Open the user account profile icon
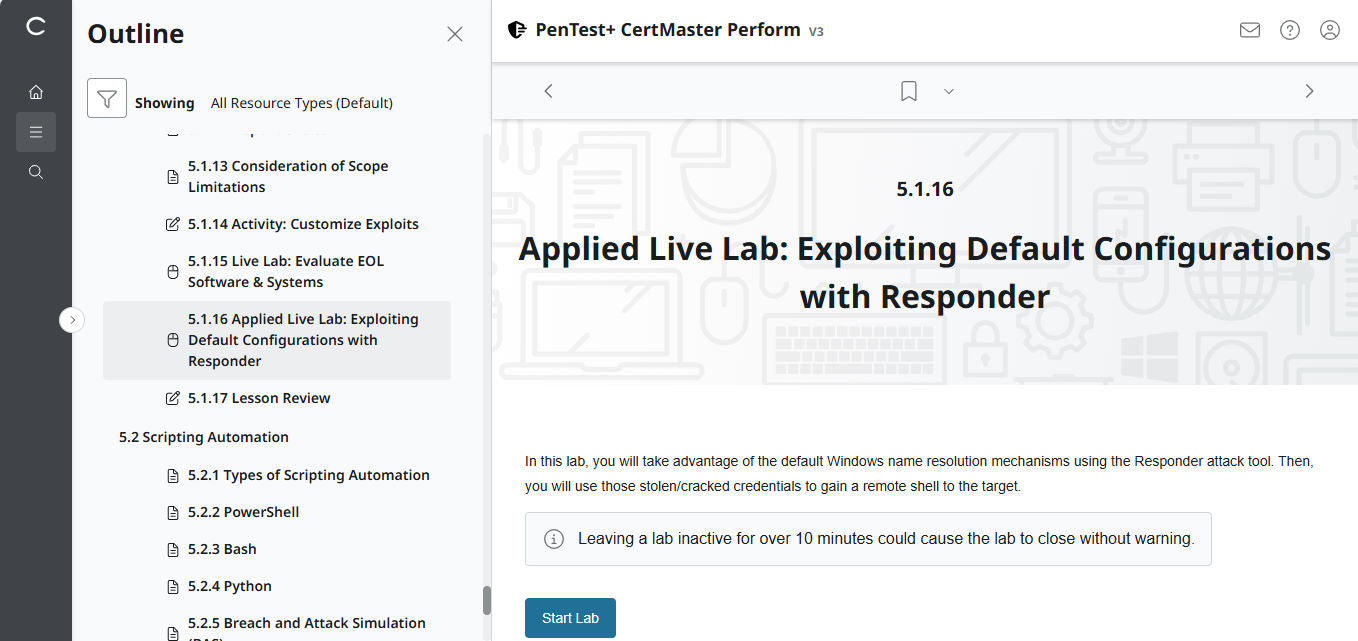 point(1329,30)
